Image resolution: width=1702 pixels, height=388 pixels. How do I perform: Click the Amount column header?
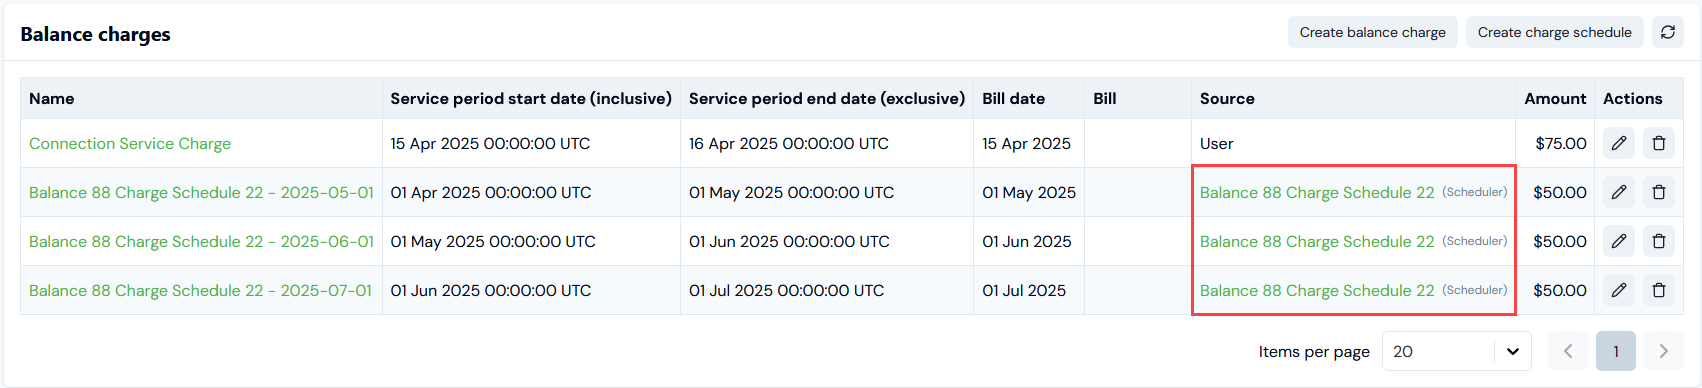tap(1555, 98)
